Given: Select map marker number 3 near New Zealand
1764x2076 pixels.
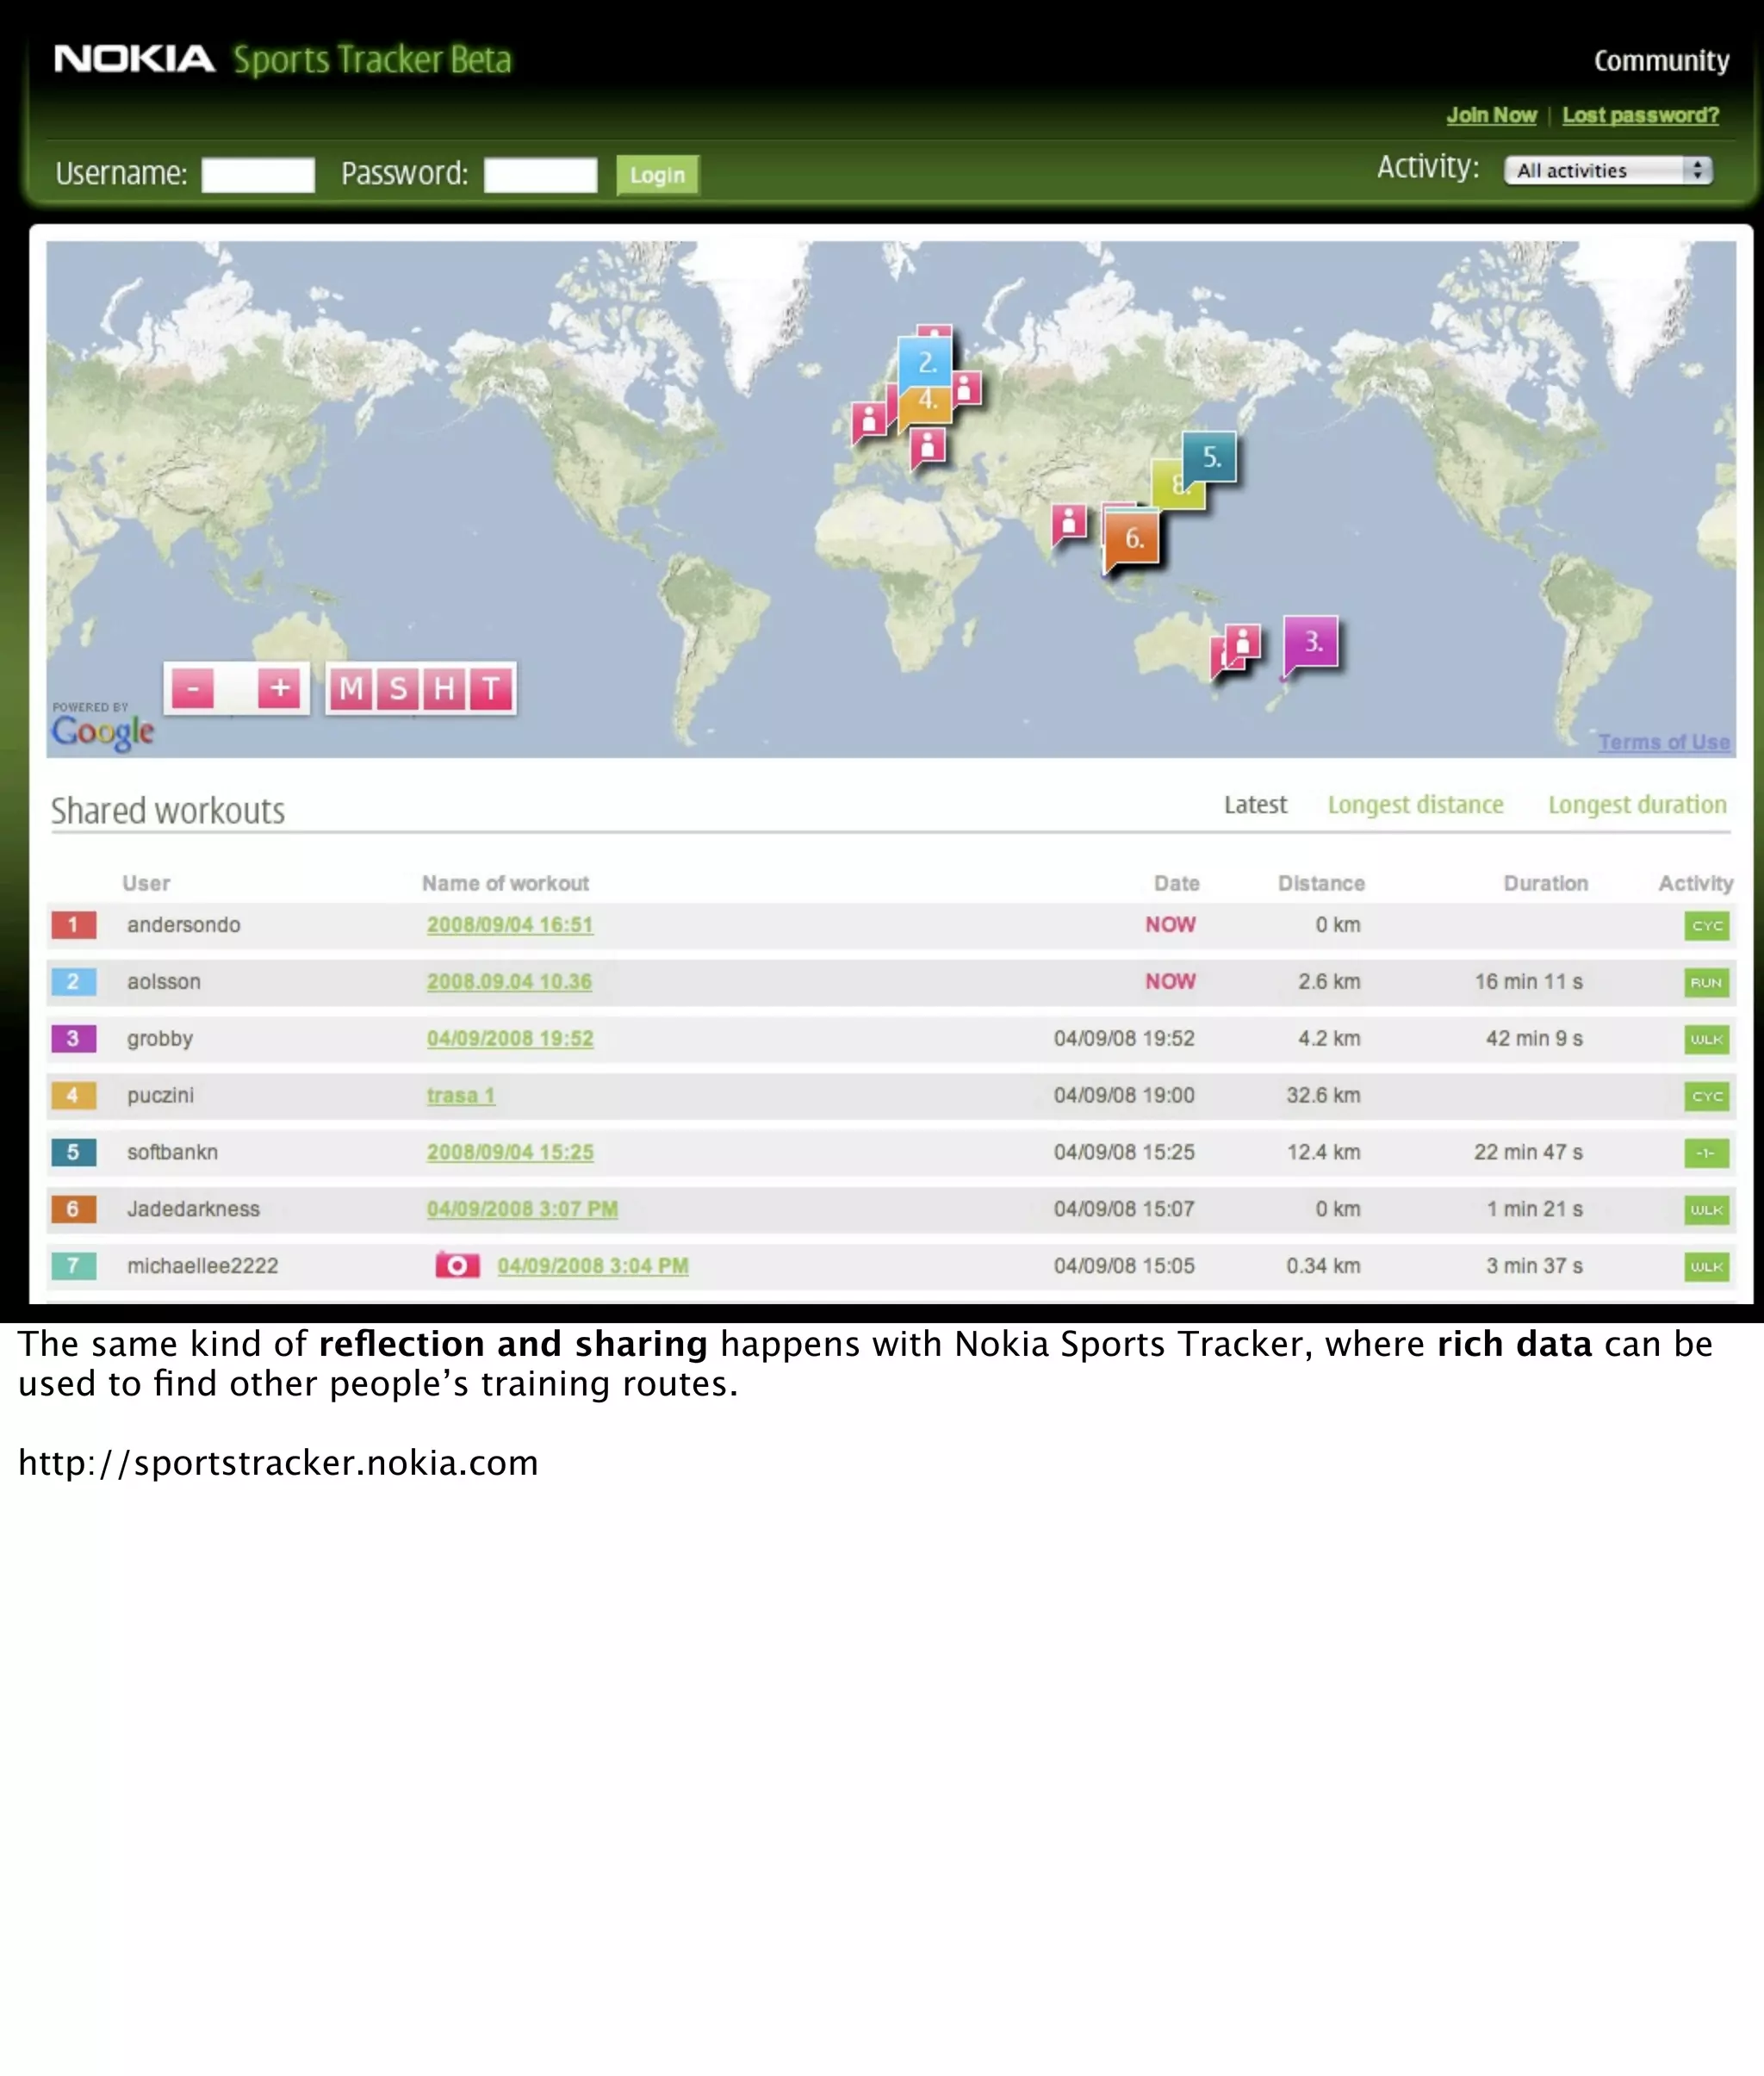Looking at the screenshot, I should point(1311,643).
